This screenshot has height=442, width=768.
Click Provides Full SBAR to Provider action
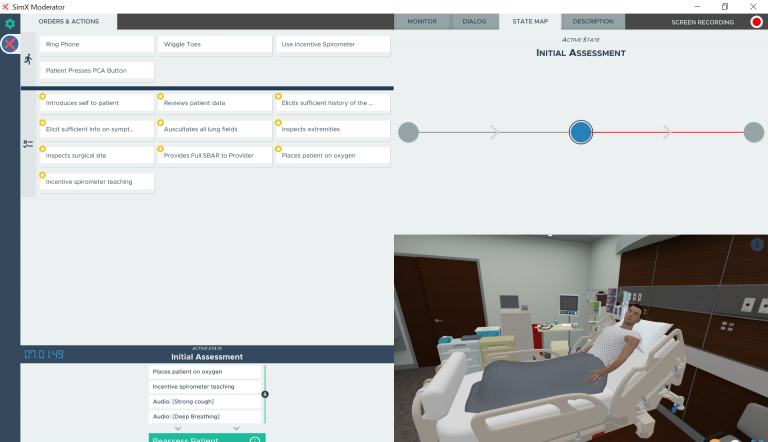215,155
